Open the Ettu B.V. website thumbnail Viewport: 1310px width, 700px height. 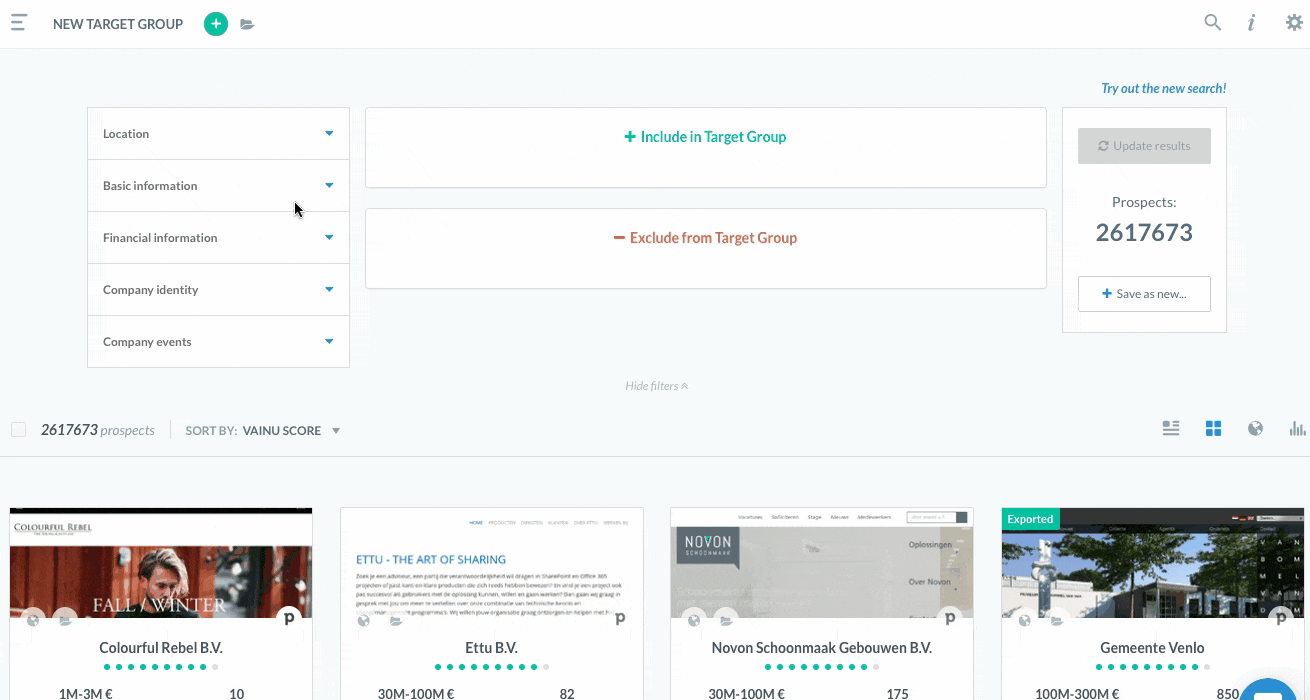pyautogui.click(x=491, y=562)
